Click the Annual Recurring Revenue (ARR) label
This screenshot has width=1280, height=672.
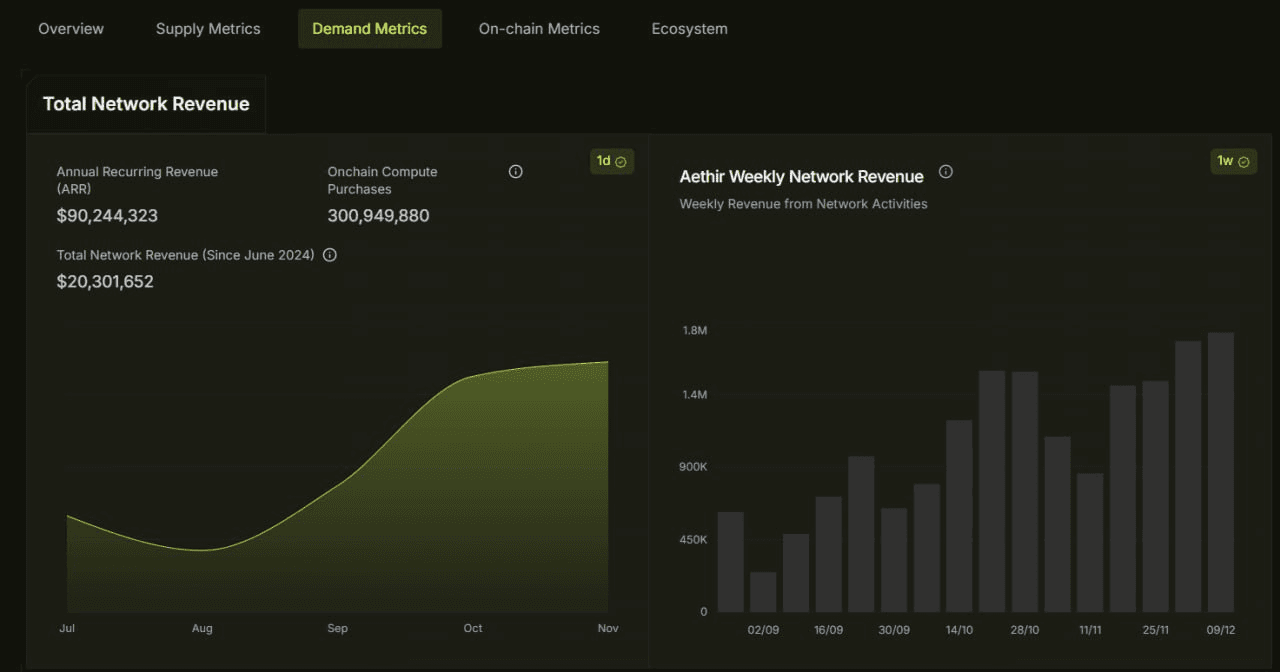pos(137,180)
